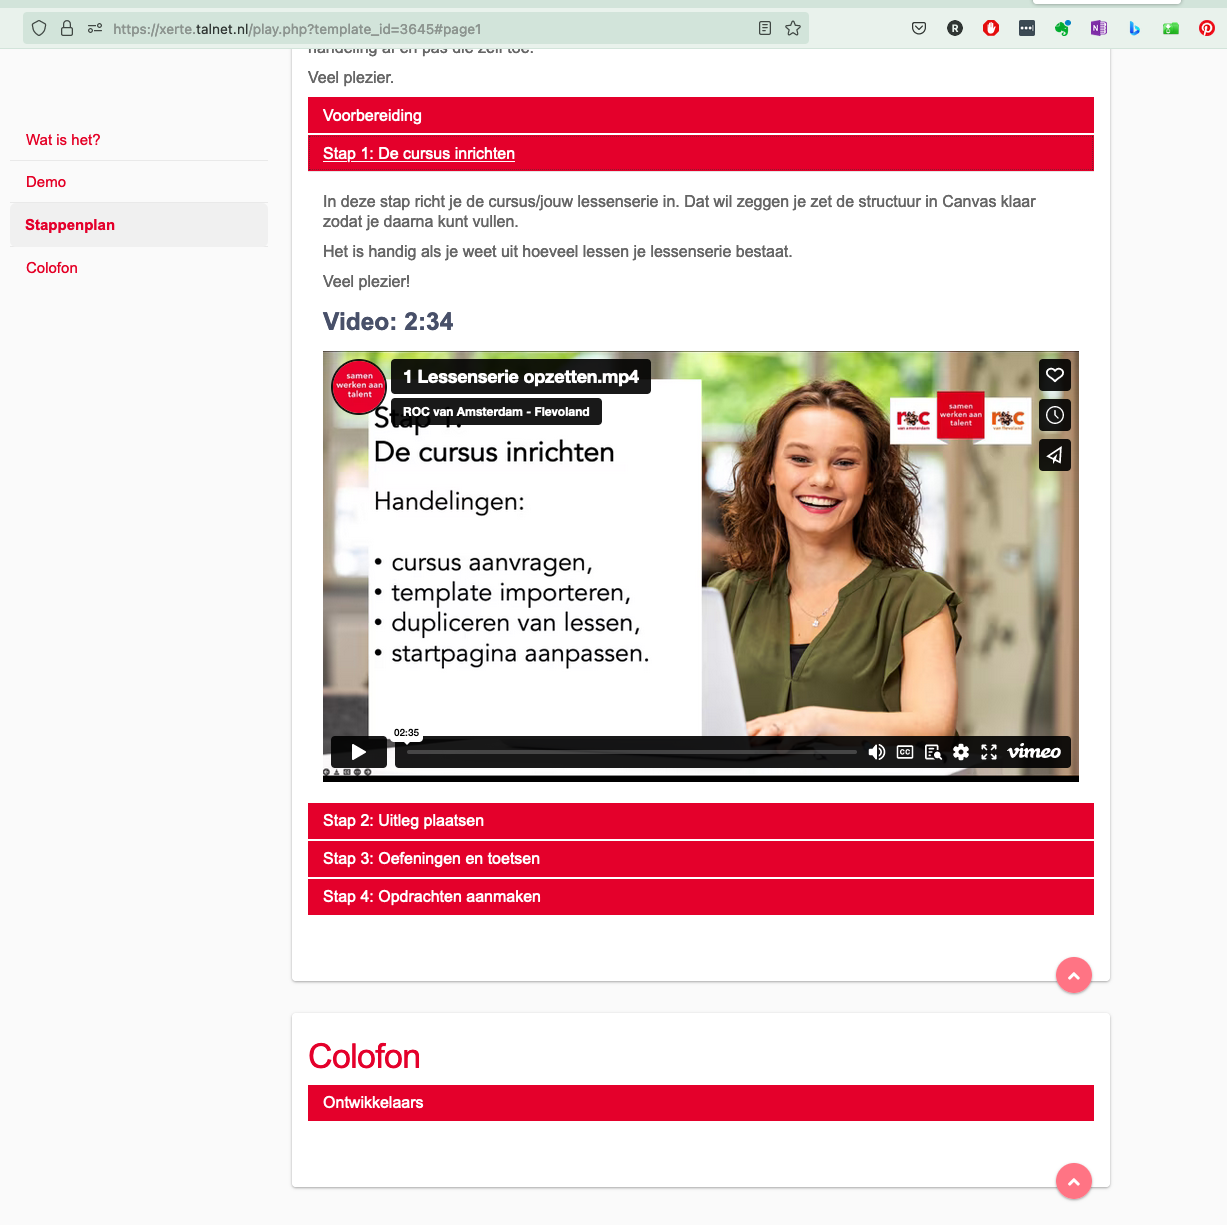
Task: Open Demo in the sidebar
Action: tap(46, 182)
